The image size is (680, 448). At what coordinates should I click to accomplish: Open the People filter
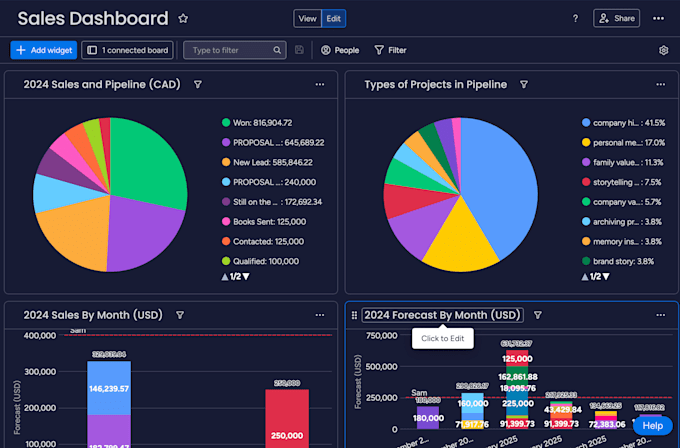pos(340,50)
